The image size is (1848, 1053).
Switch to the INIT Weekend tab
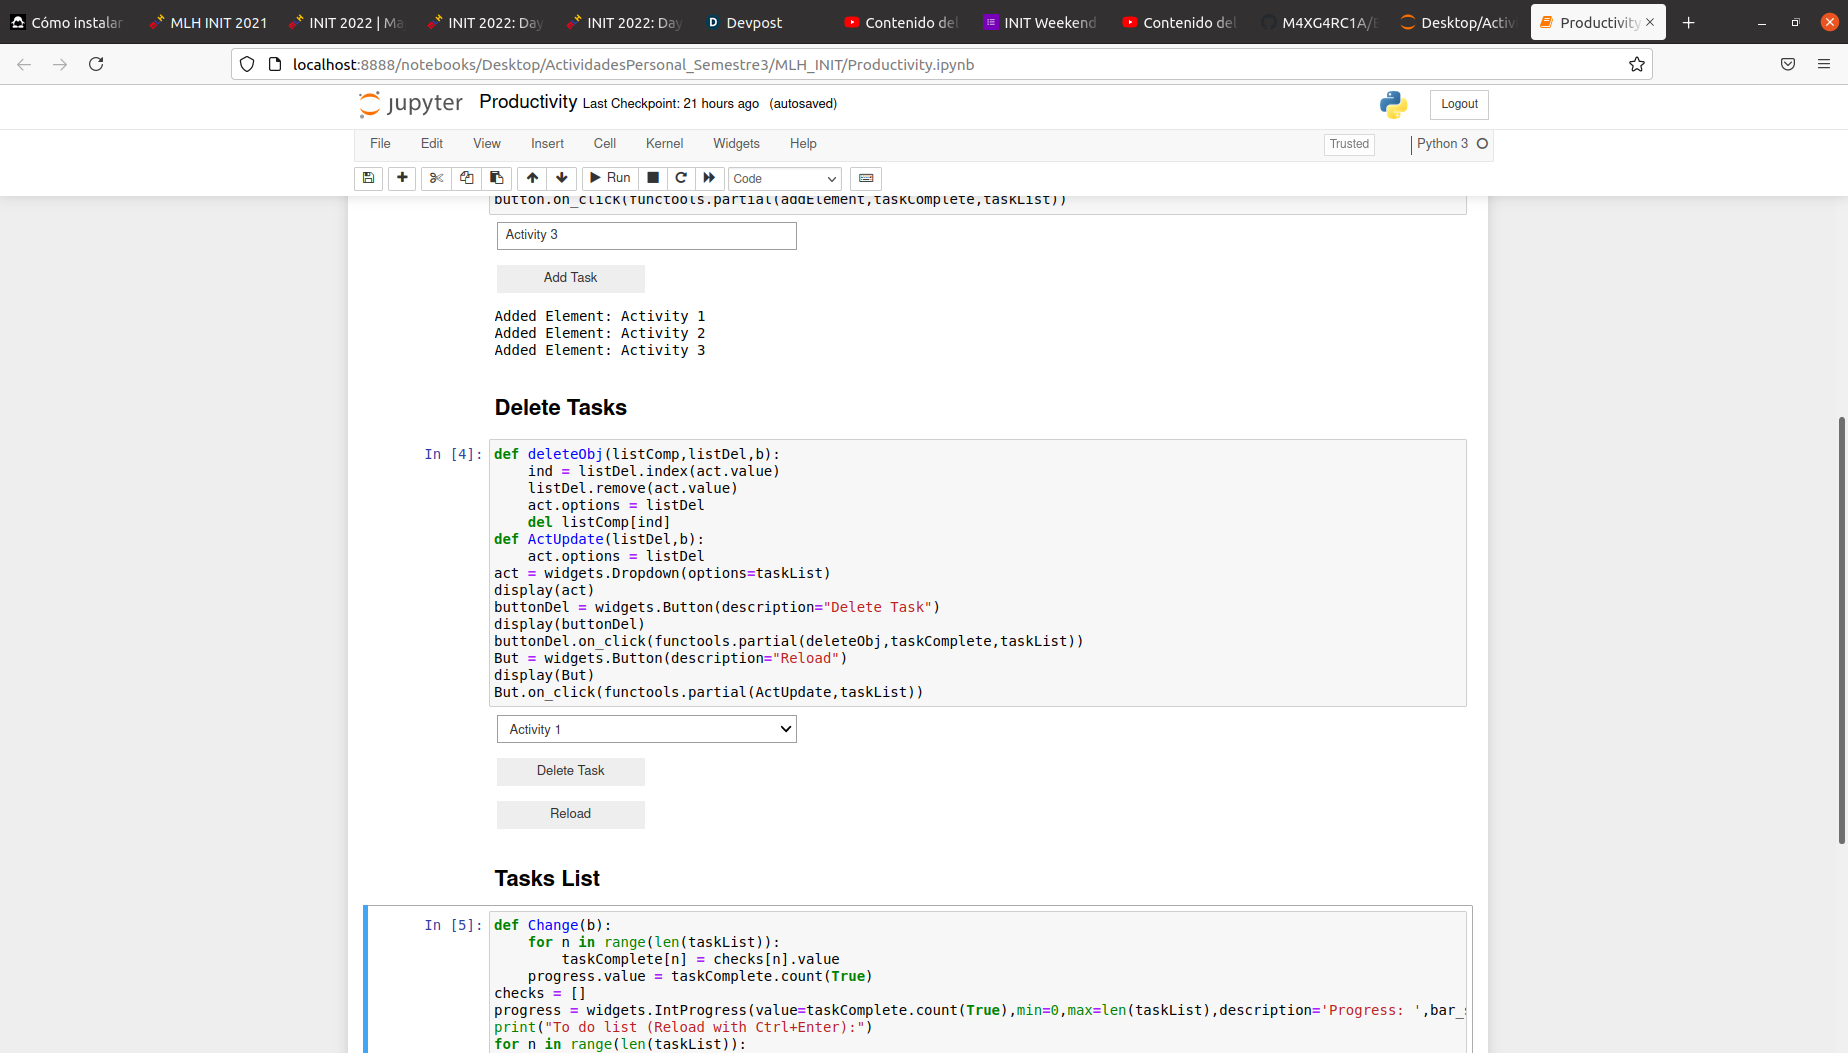point(1040,22)
